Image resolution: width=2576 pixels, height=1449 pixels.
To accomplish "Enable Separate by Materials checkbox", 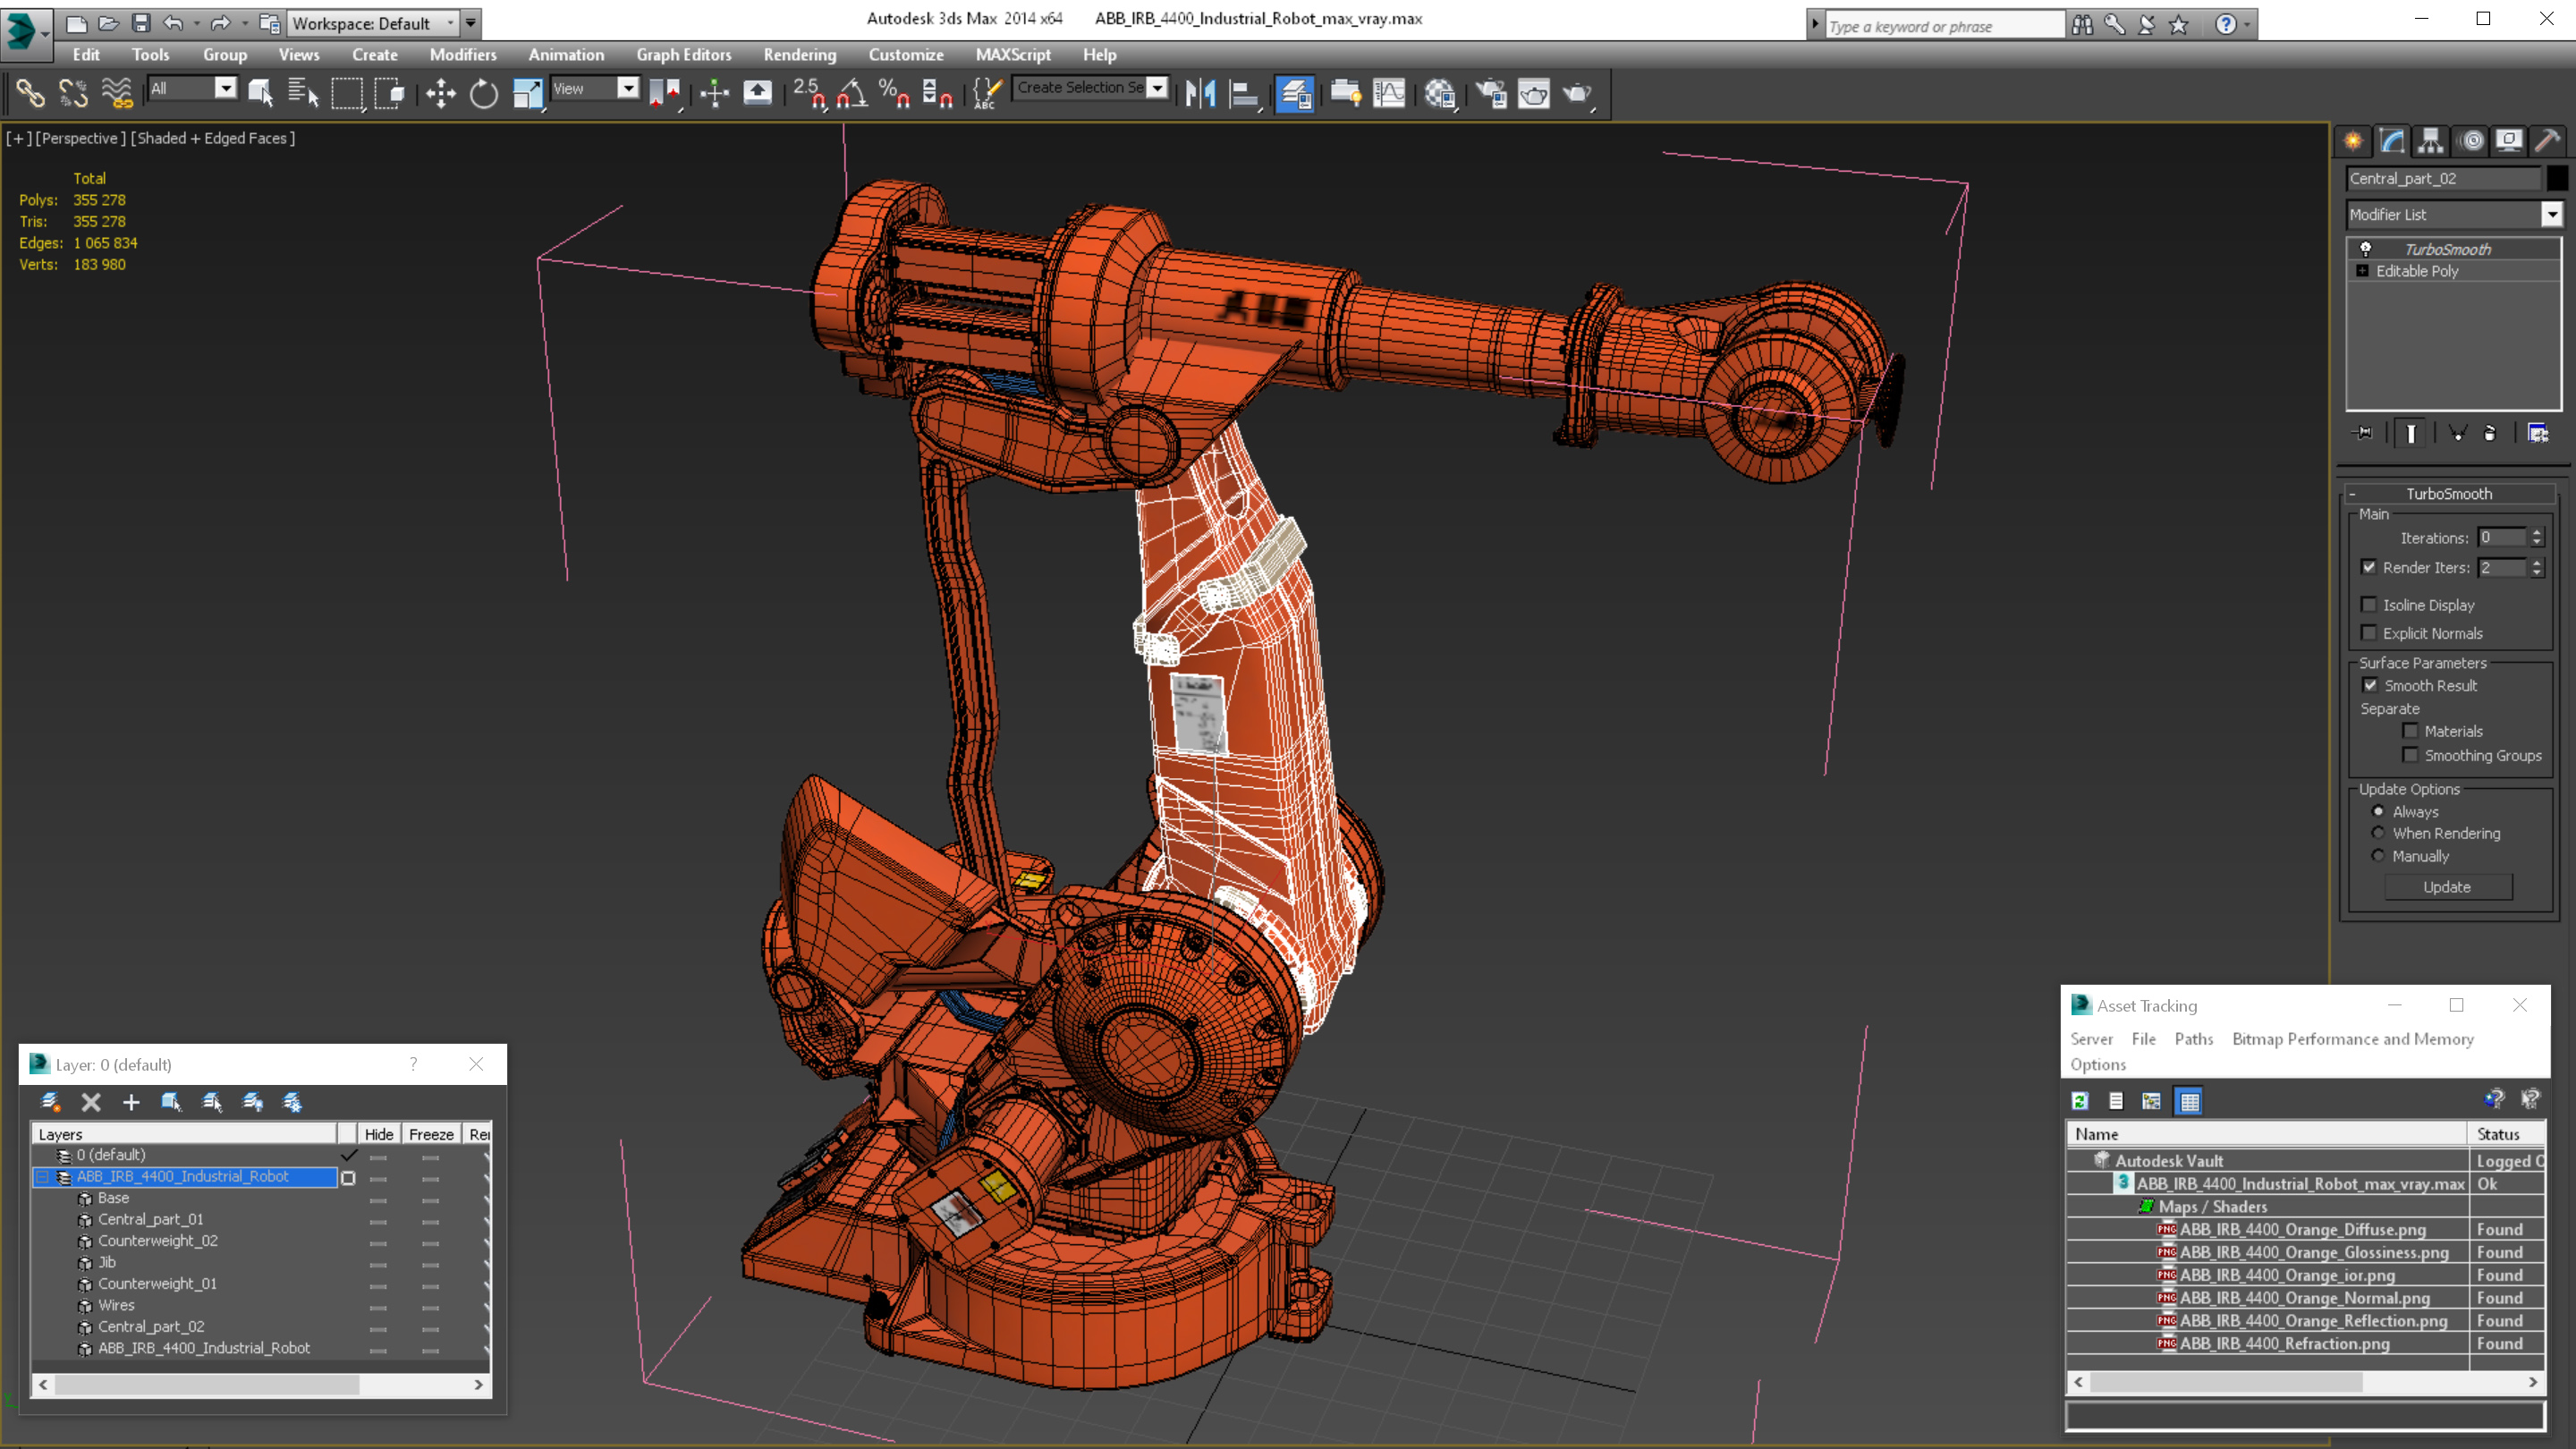I will coord(2411,731).
